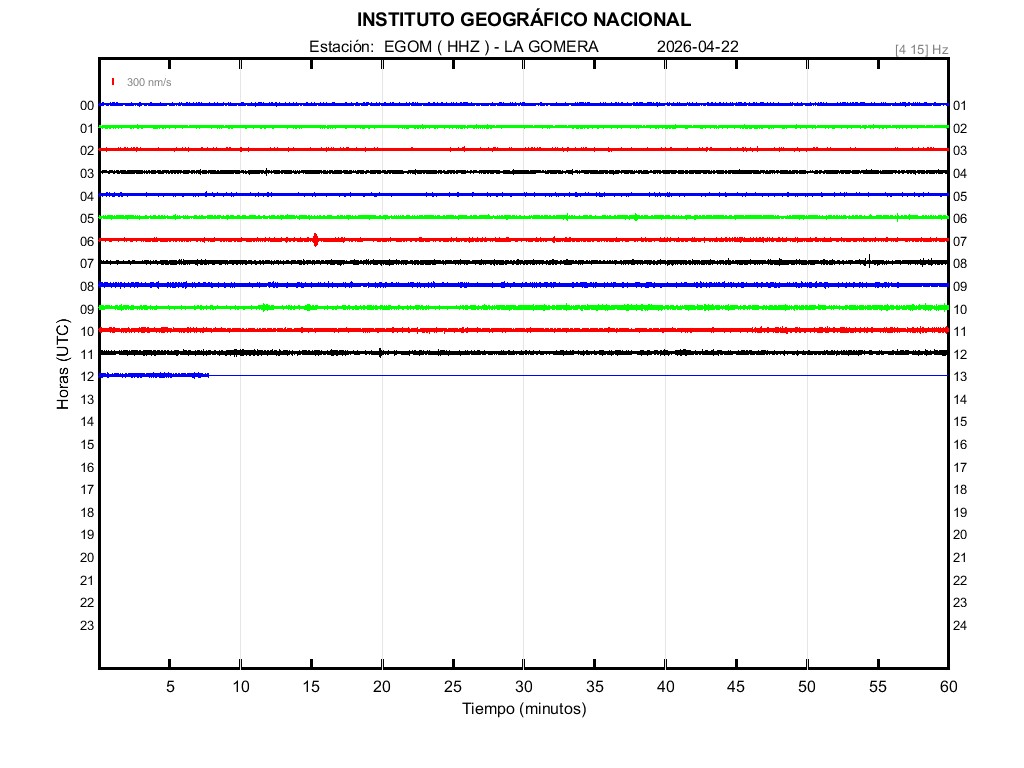The image size is (1024, 768).
Task: Click the left hour label 00
Action: 87,105
